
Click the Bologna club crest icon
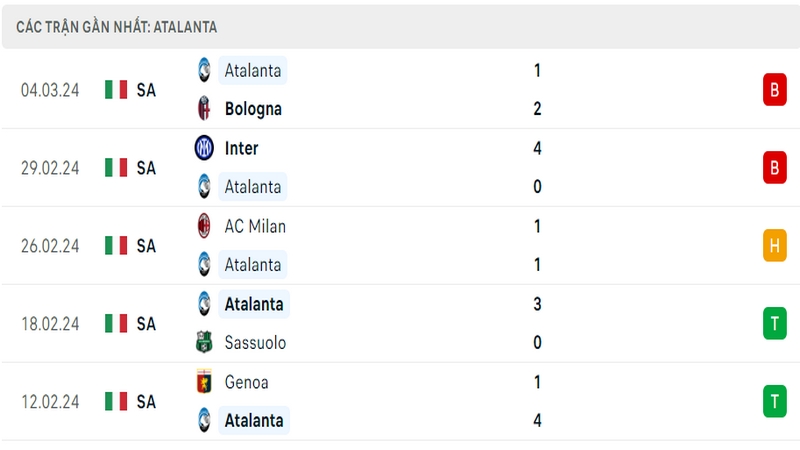click(x=204, y=108)
